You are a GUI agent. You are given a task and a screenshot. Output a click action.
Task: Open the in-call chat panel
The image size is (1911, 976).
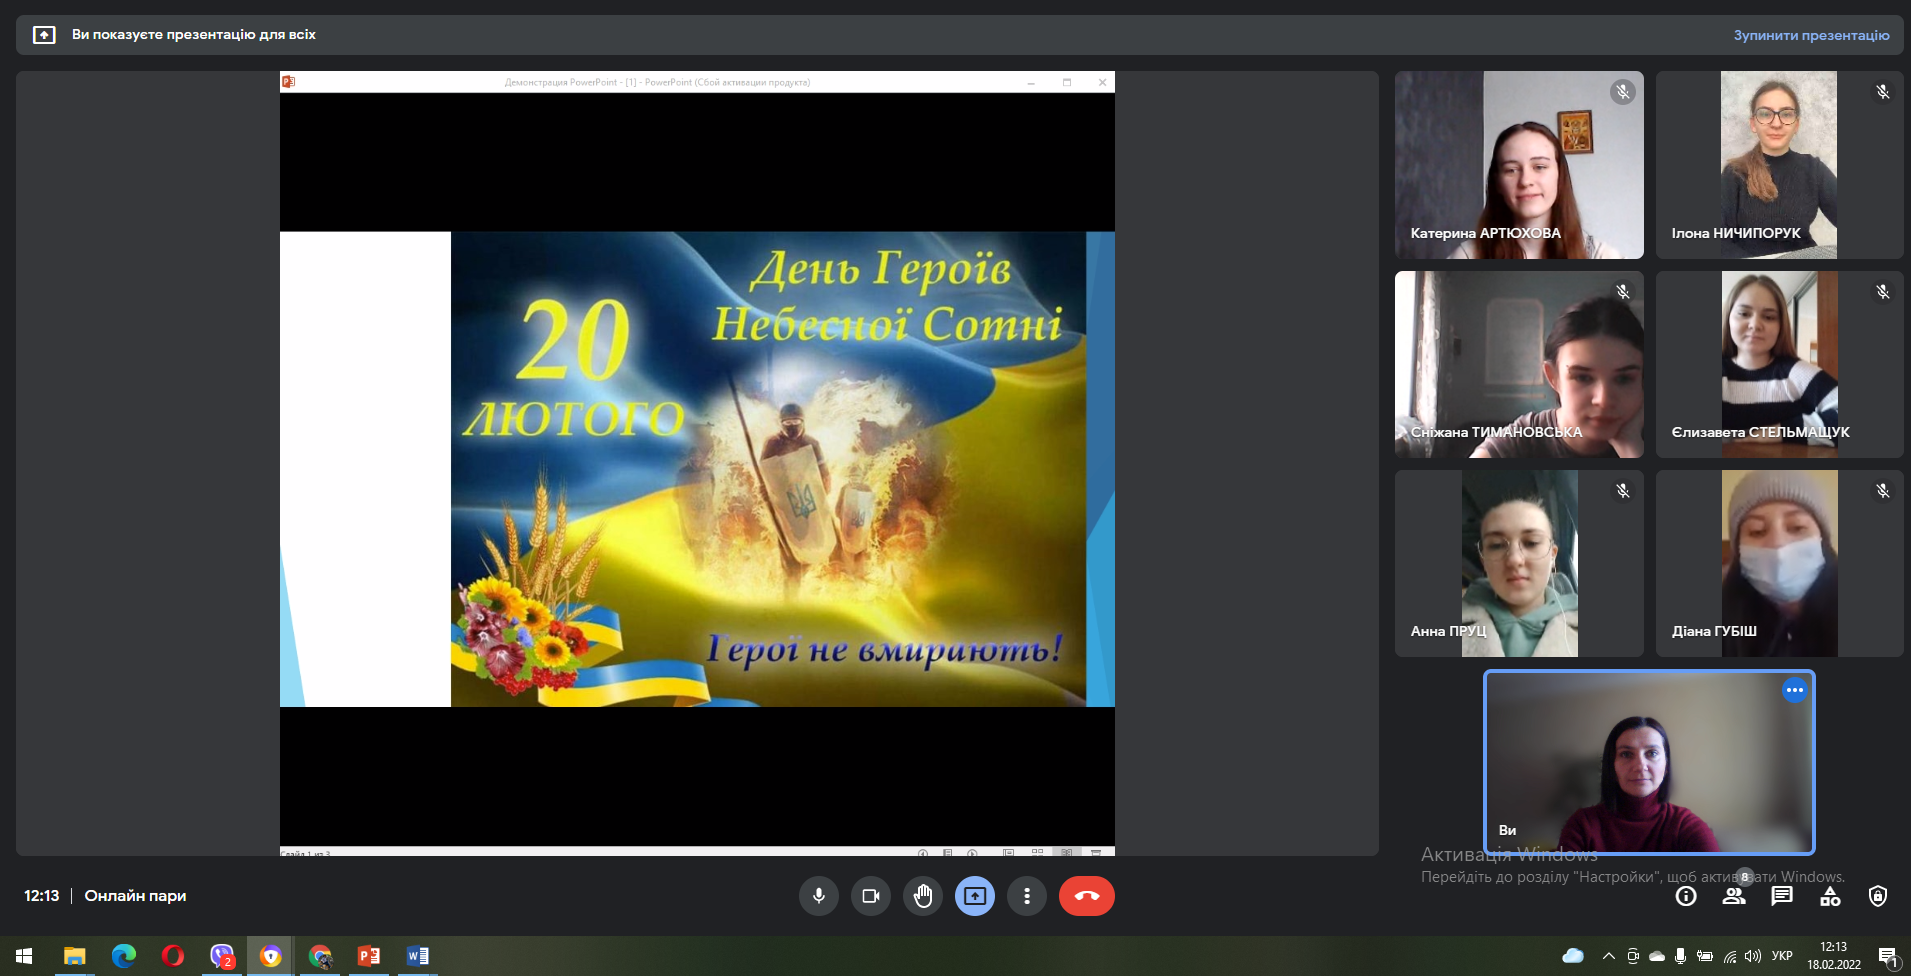(1782, 896)
